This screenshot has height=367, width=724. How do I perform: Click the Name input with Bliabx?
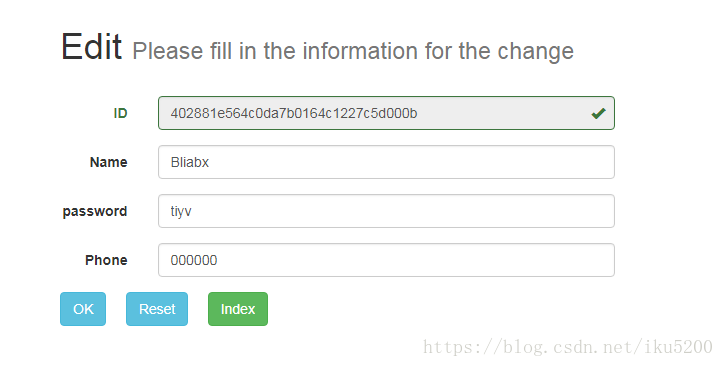pos(386,162)
